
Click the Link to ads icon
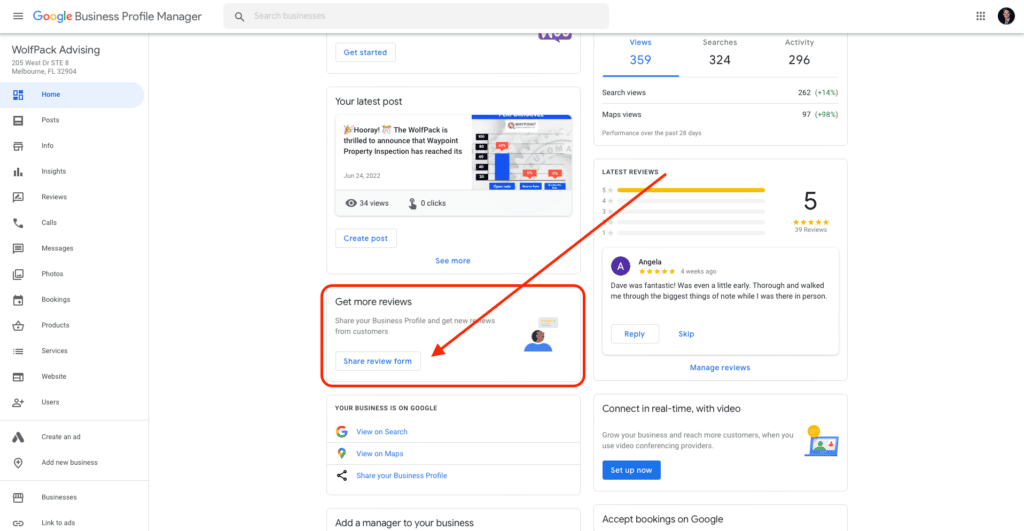[18, 523]
